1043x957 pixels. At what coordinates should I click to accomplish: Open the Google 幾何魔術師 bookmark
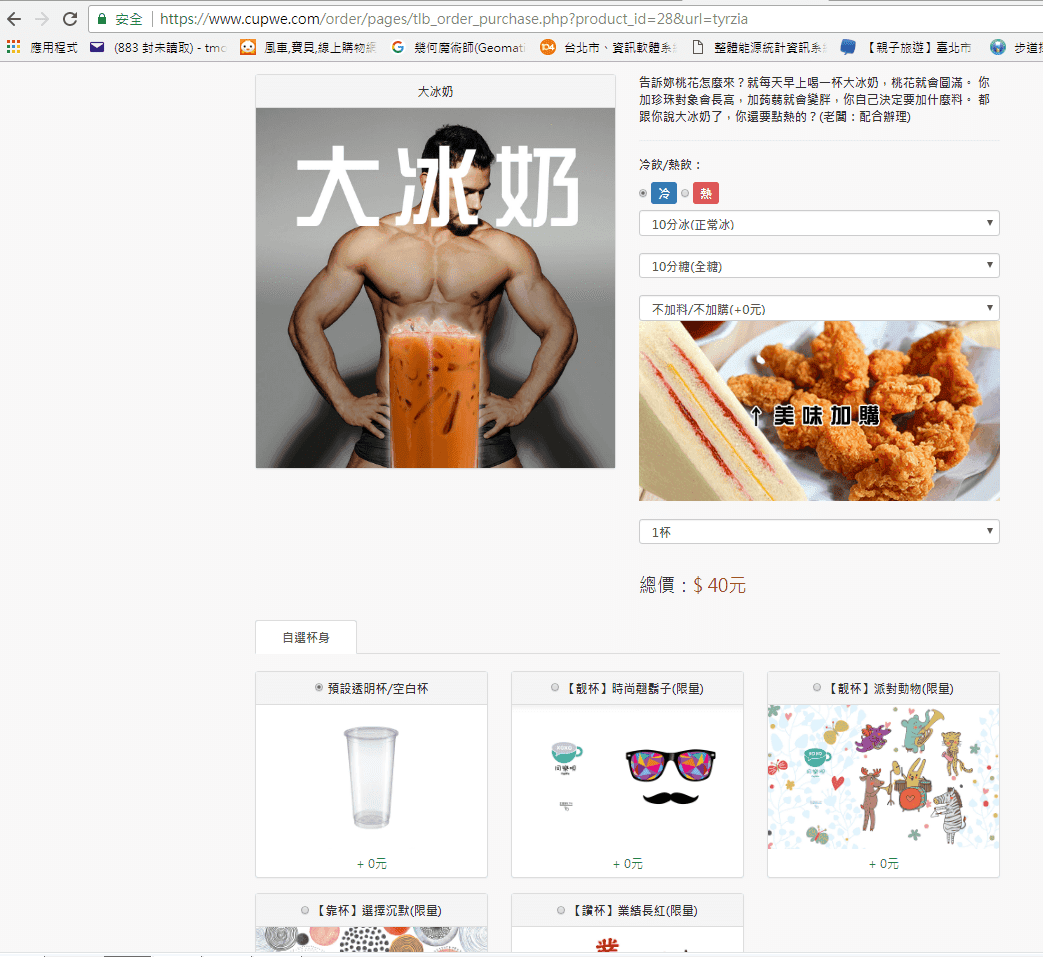coord(458,47)
